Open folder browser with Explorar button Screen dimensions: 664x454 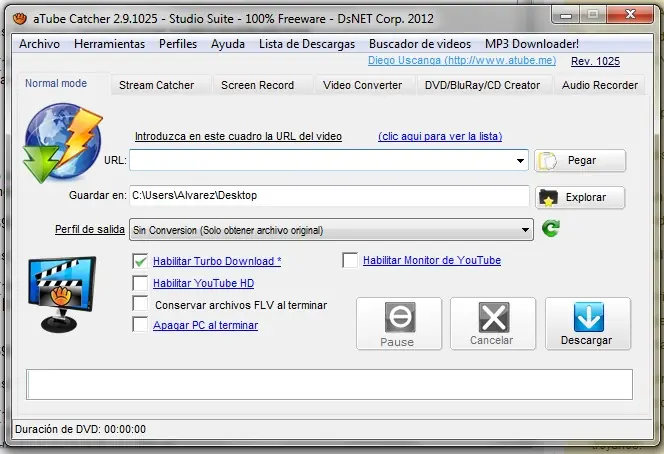point(580,197)
